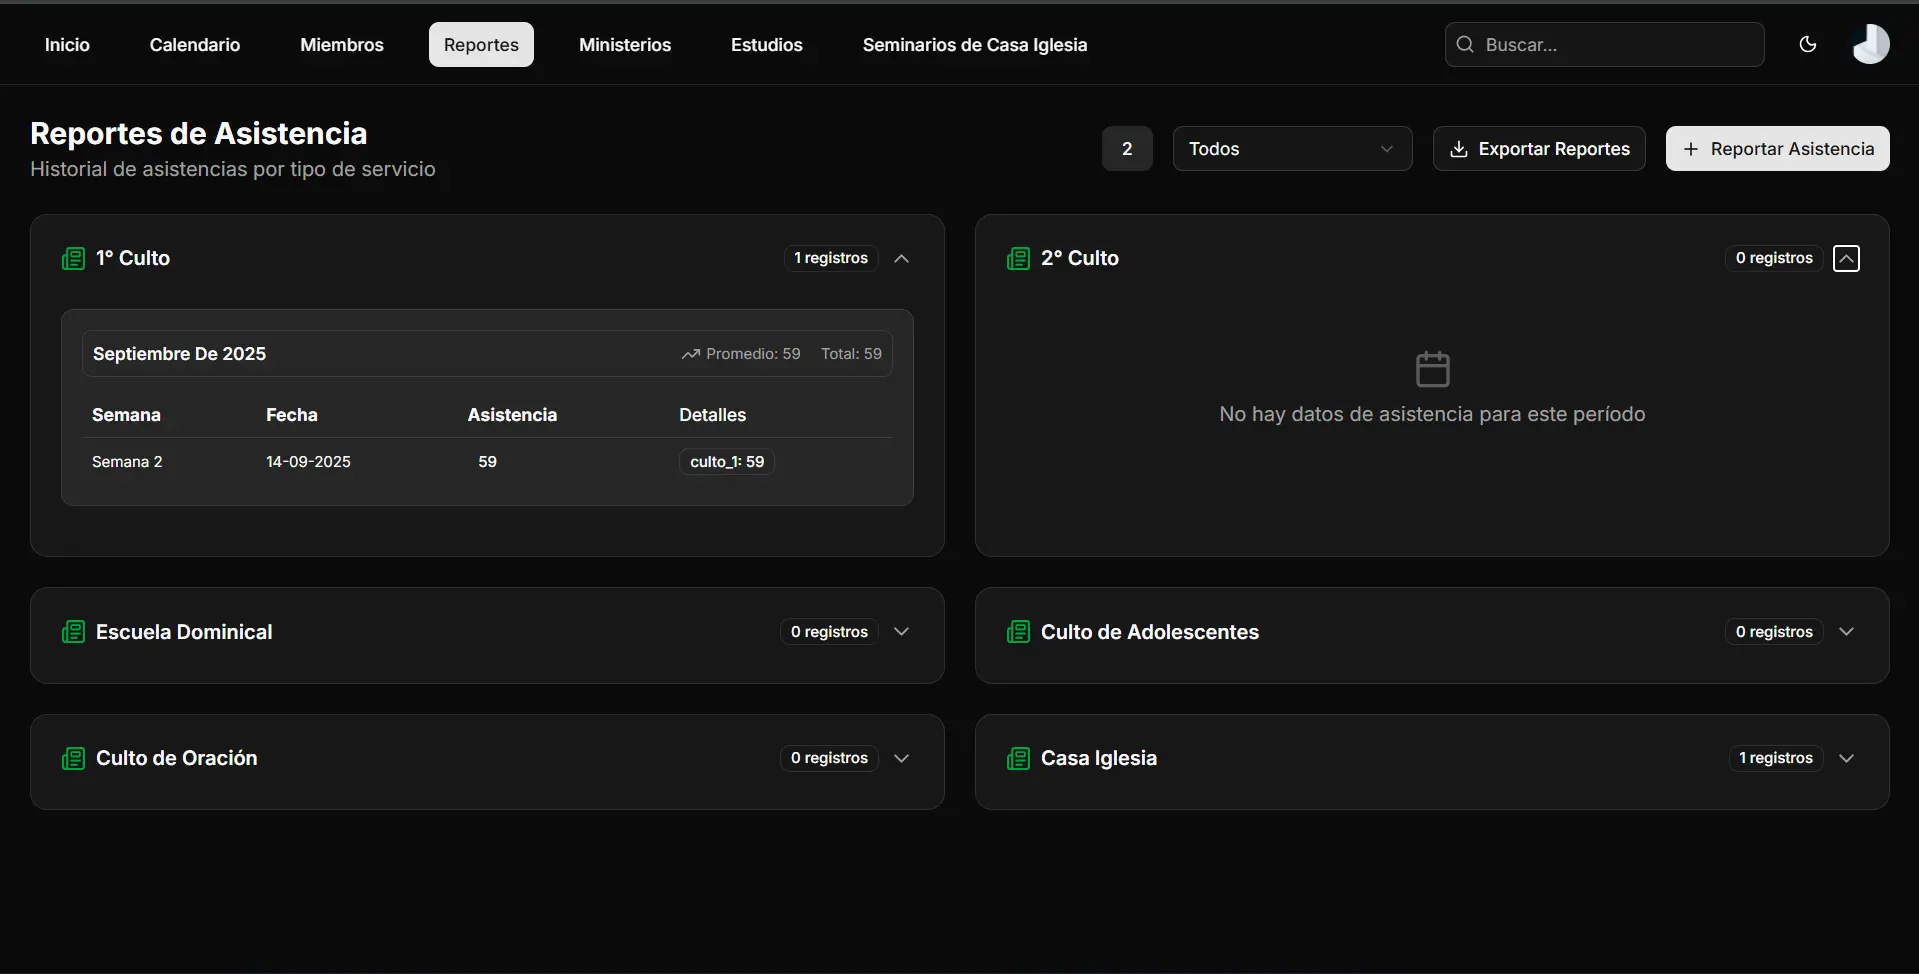Click the Exportar Reportes button
Image resolution: width=1919 pixels, height=974 pixels.
pos(1539,148)
